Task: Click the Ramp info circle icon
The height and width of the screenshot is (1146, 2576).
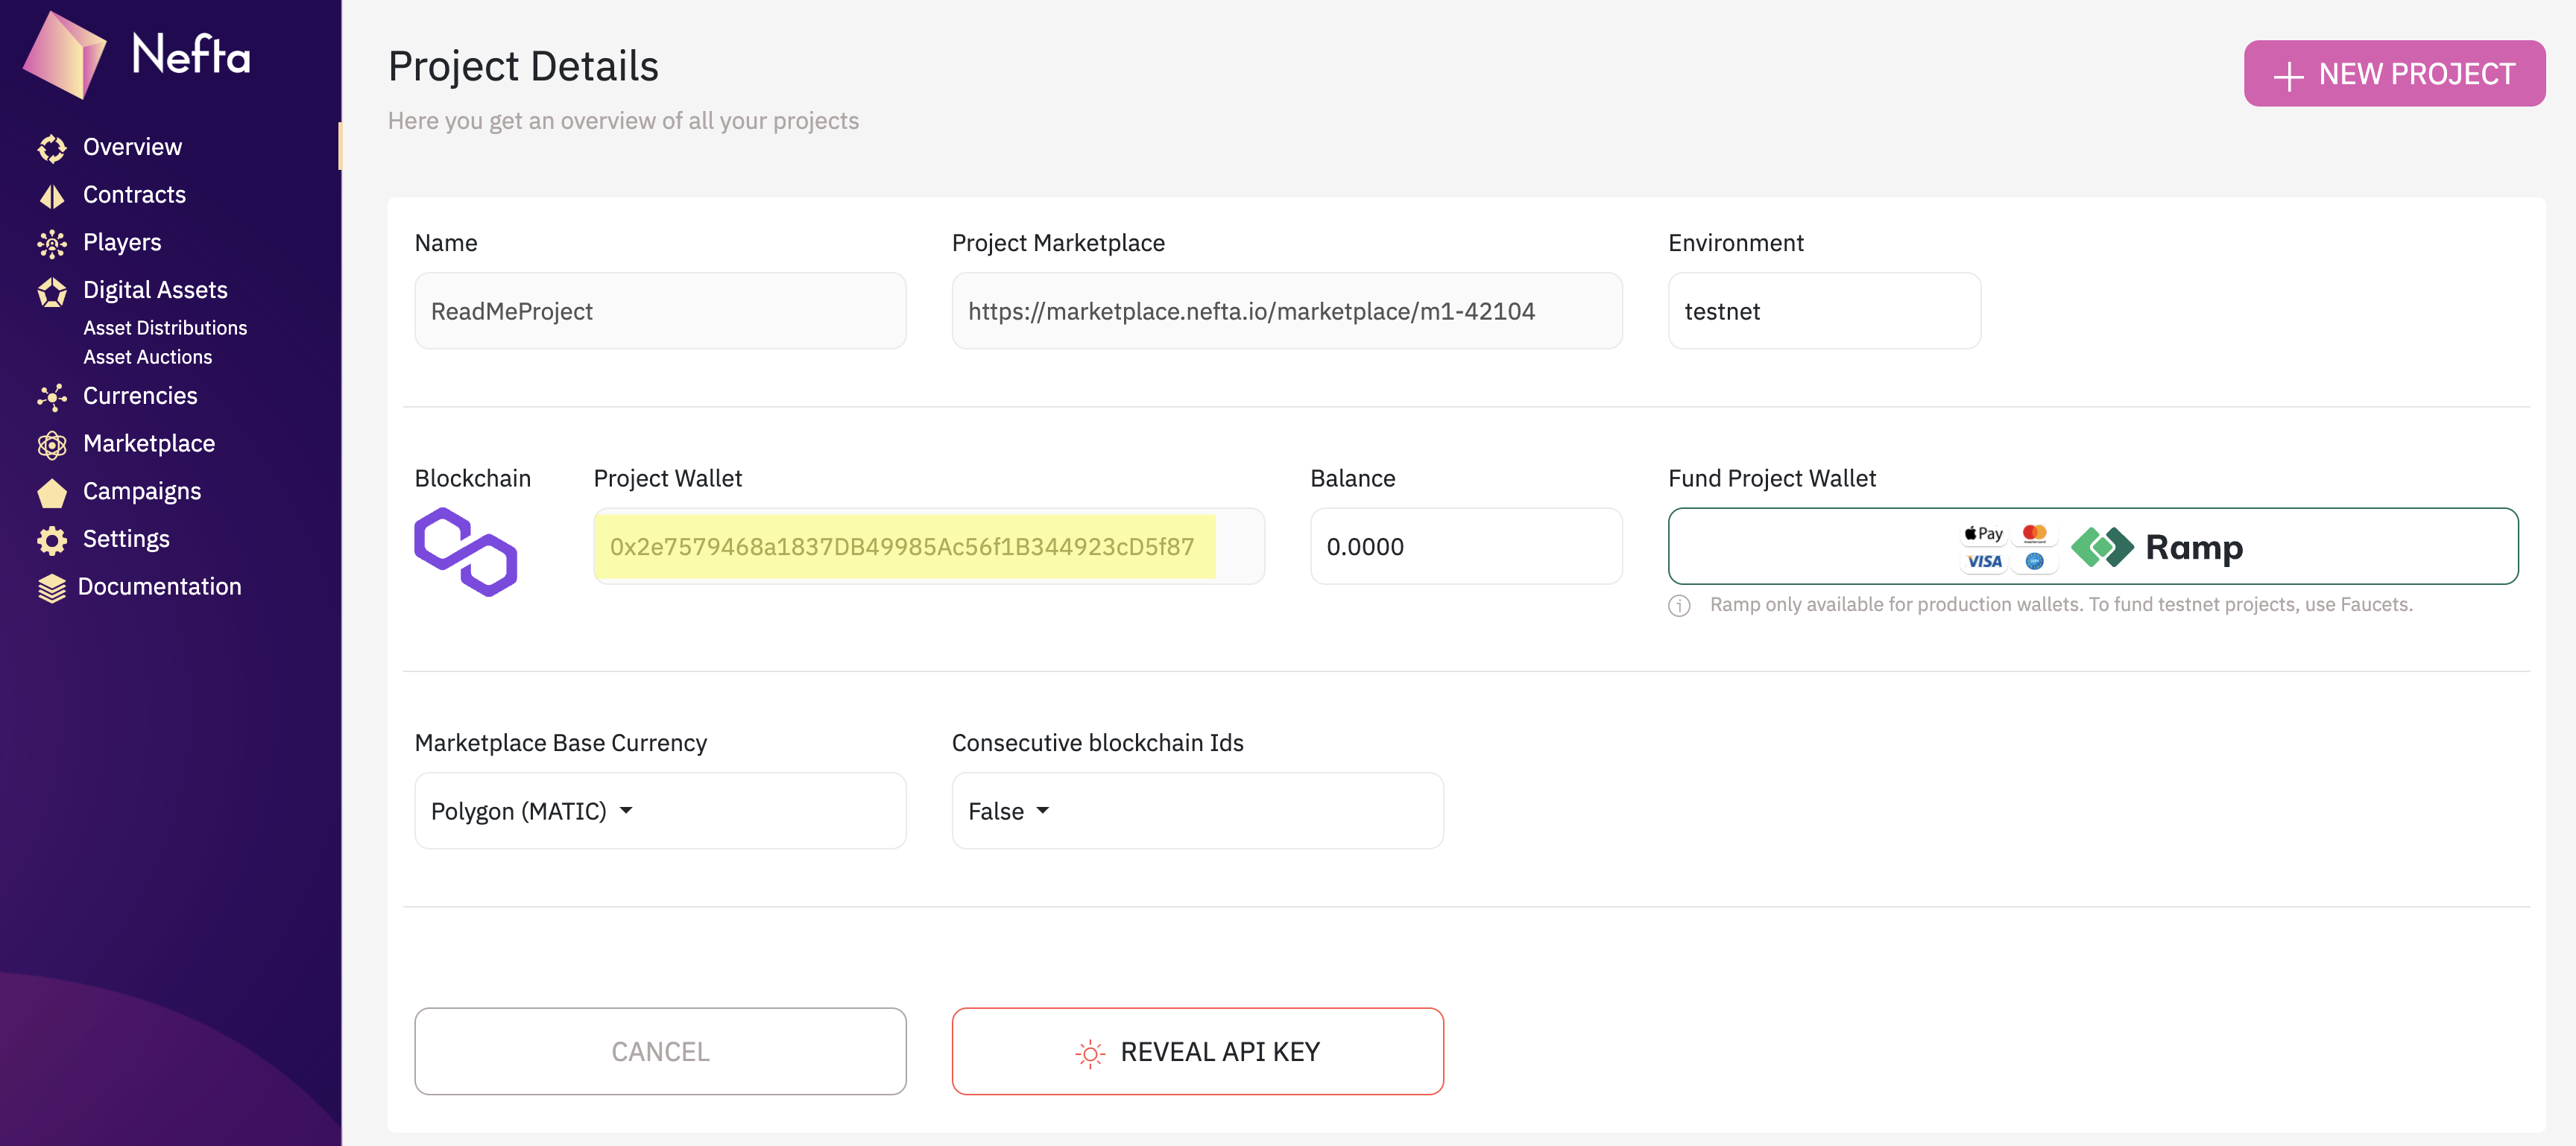Action: click(1679, 606)
